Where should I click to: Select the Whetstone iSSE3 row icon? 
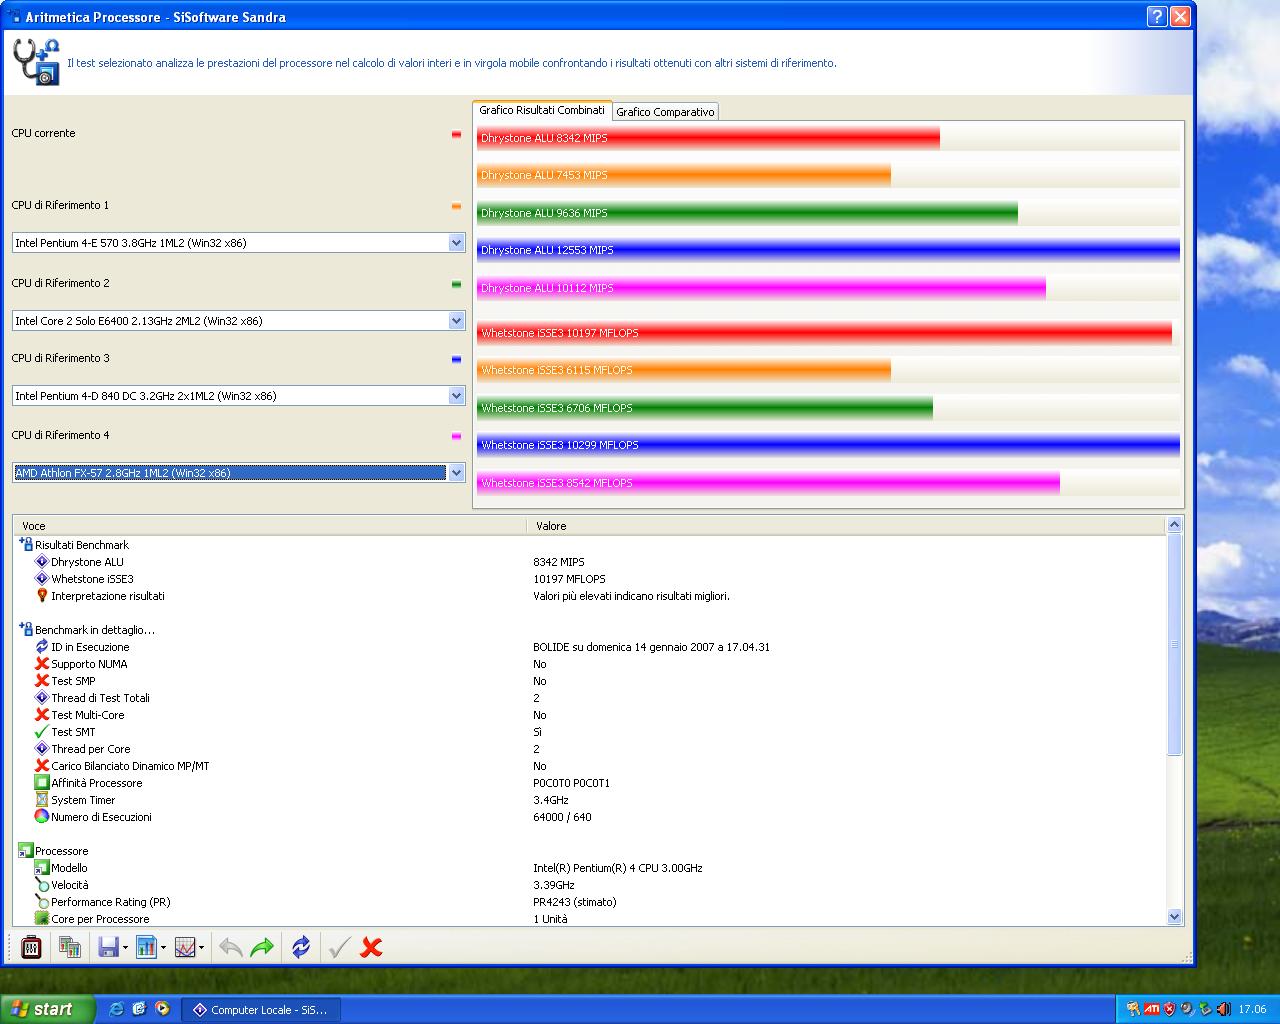tap(42, 579)
